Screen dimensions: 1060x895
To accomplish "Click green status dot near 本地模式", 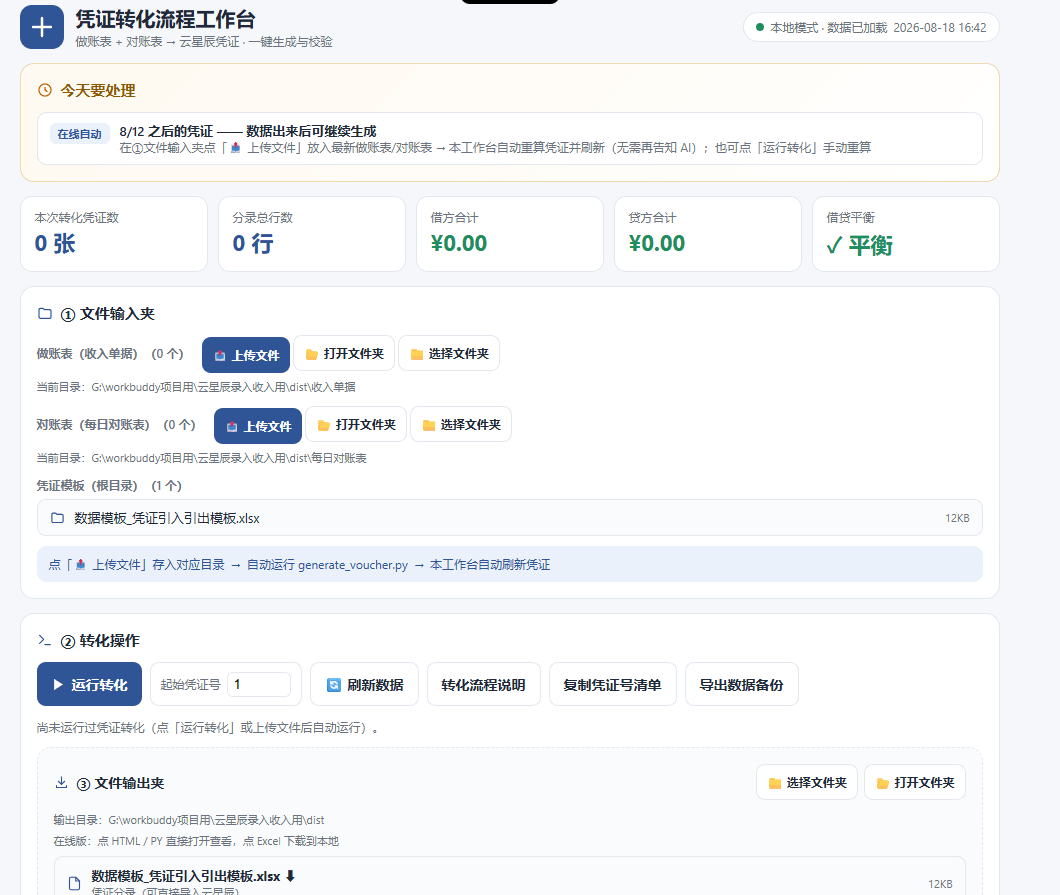I will (x=760, y=28).
